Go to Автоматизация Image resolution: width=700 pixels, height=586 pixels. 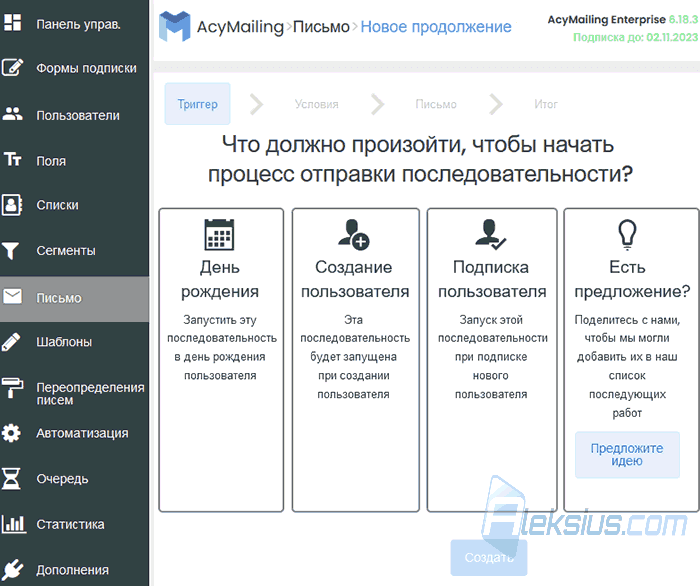pyautogui.click(x=83, y=433)
